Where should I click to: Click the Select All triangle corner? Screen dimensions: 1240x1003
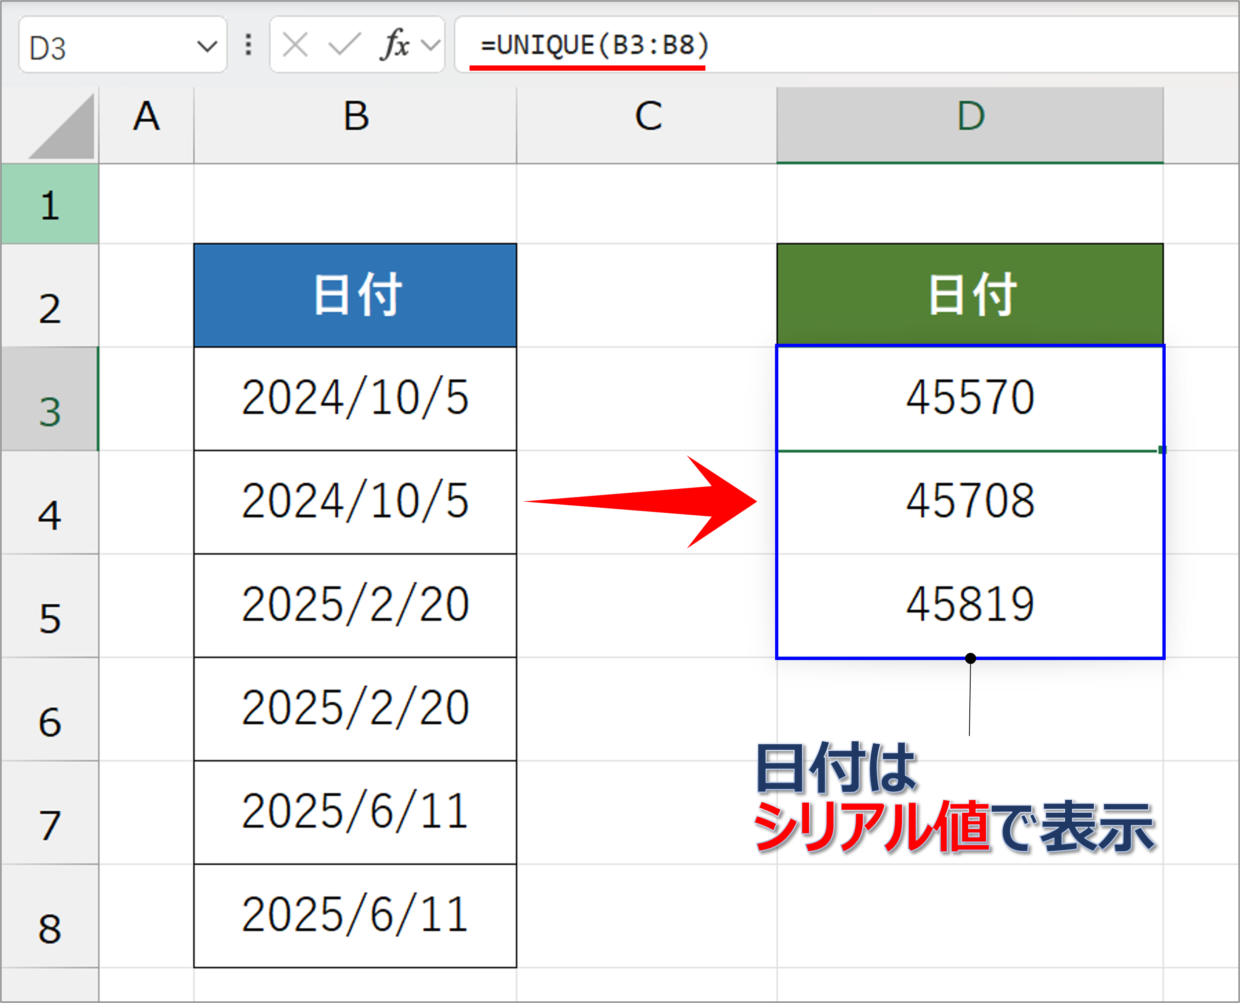(62, 126)
